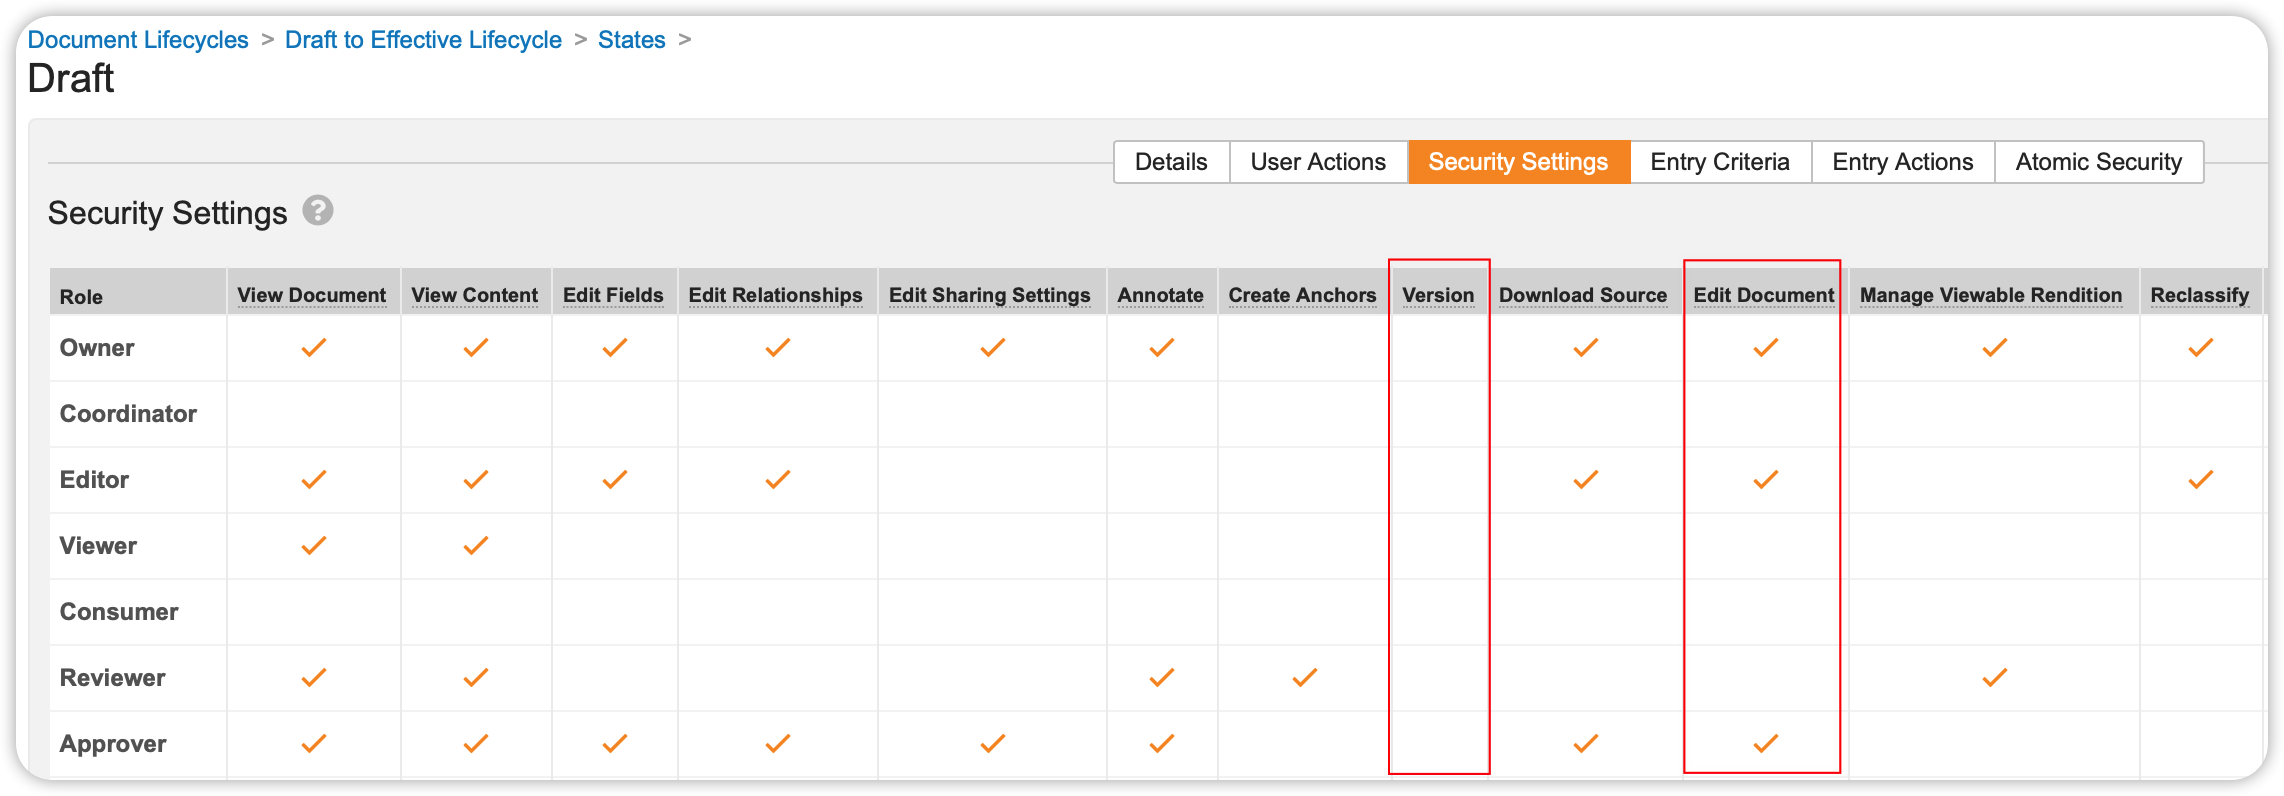The height and width of the screenshot is (796, 2284).
Task: Click Approver's Edit Sharing Settings checkmark
Action: pos(993,744)
